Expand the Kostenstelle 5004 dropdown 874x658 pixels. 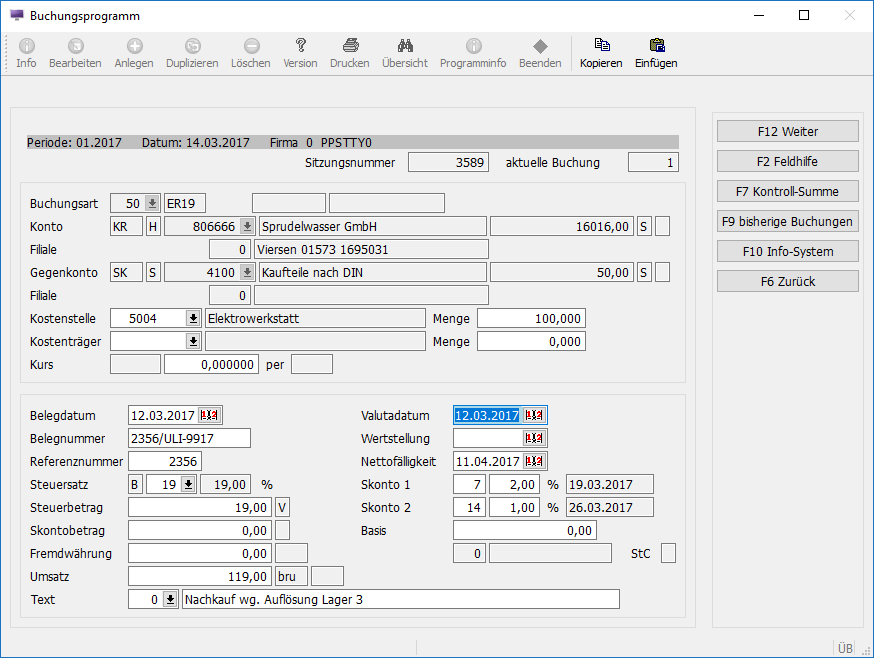[x=193, y=318]
